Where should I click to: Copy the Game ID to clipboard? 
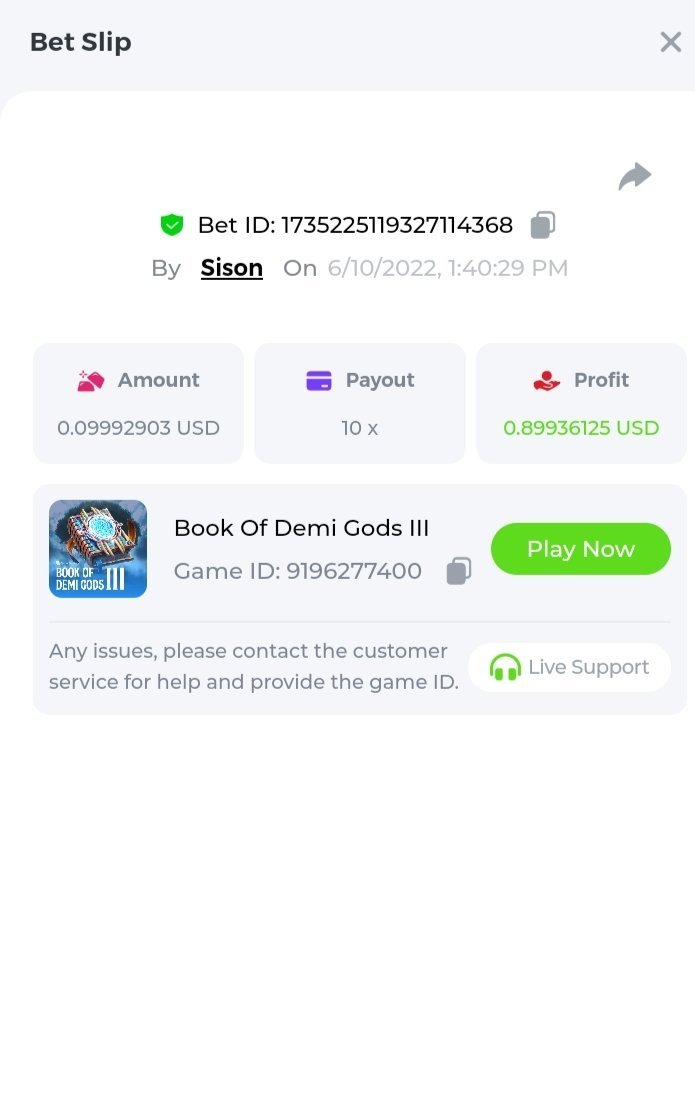tap(458, 571)
